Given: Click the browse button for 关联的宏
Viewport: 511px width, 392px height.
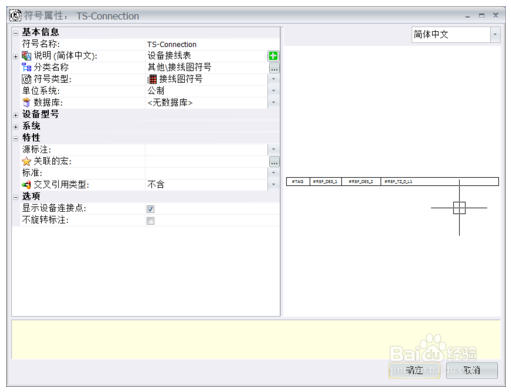Looking at the screenshot, I should pos(274,162).
